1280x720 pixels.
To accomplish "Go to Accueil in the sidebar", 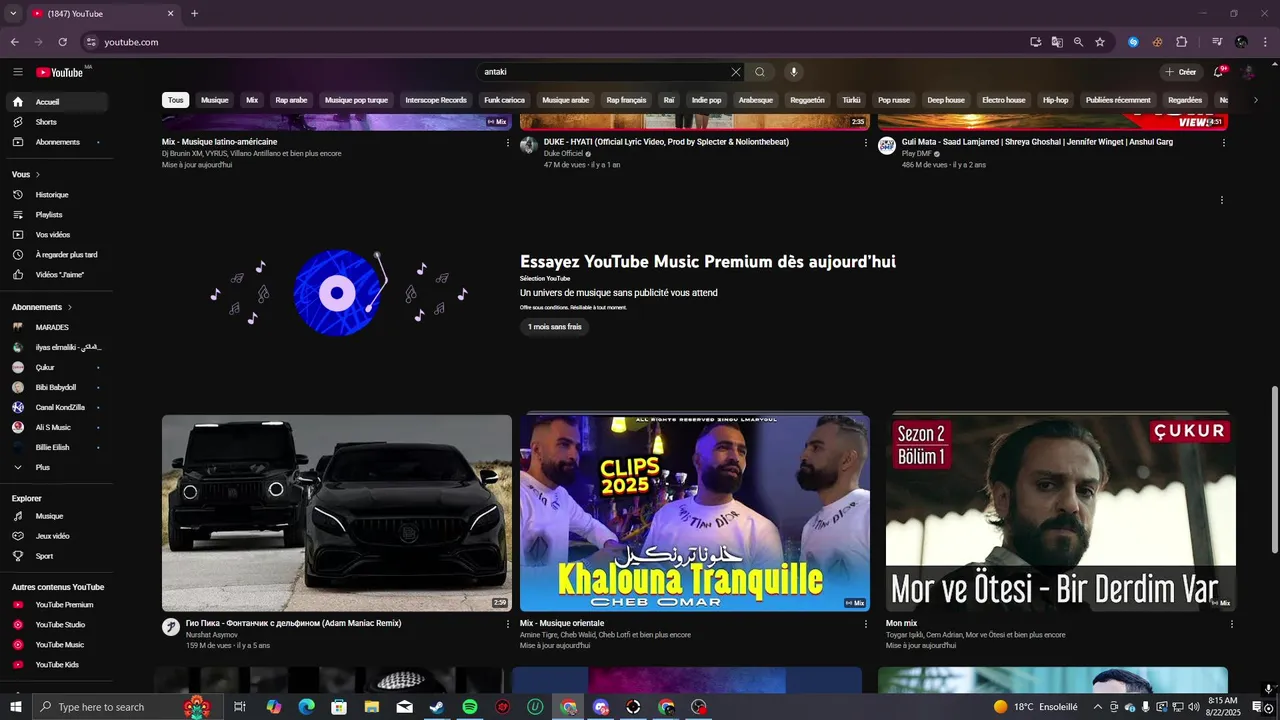I will click(x=56, y=102).
